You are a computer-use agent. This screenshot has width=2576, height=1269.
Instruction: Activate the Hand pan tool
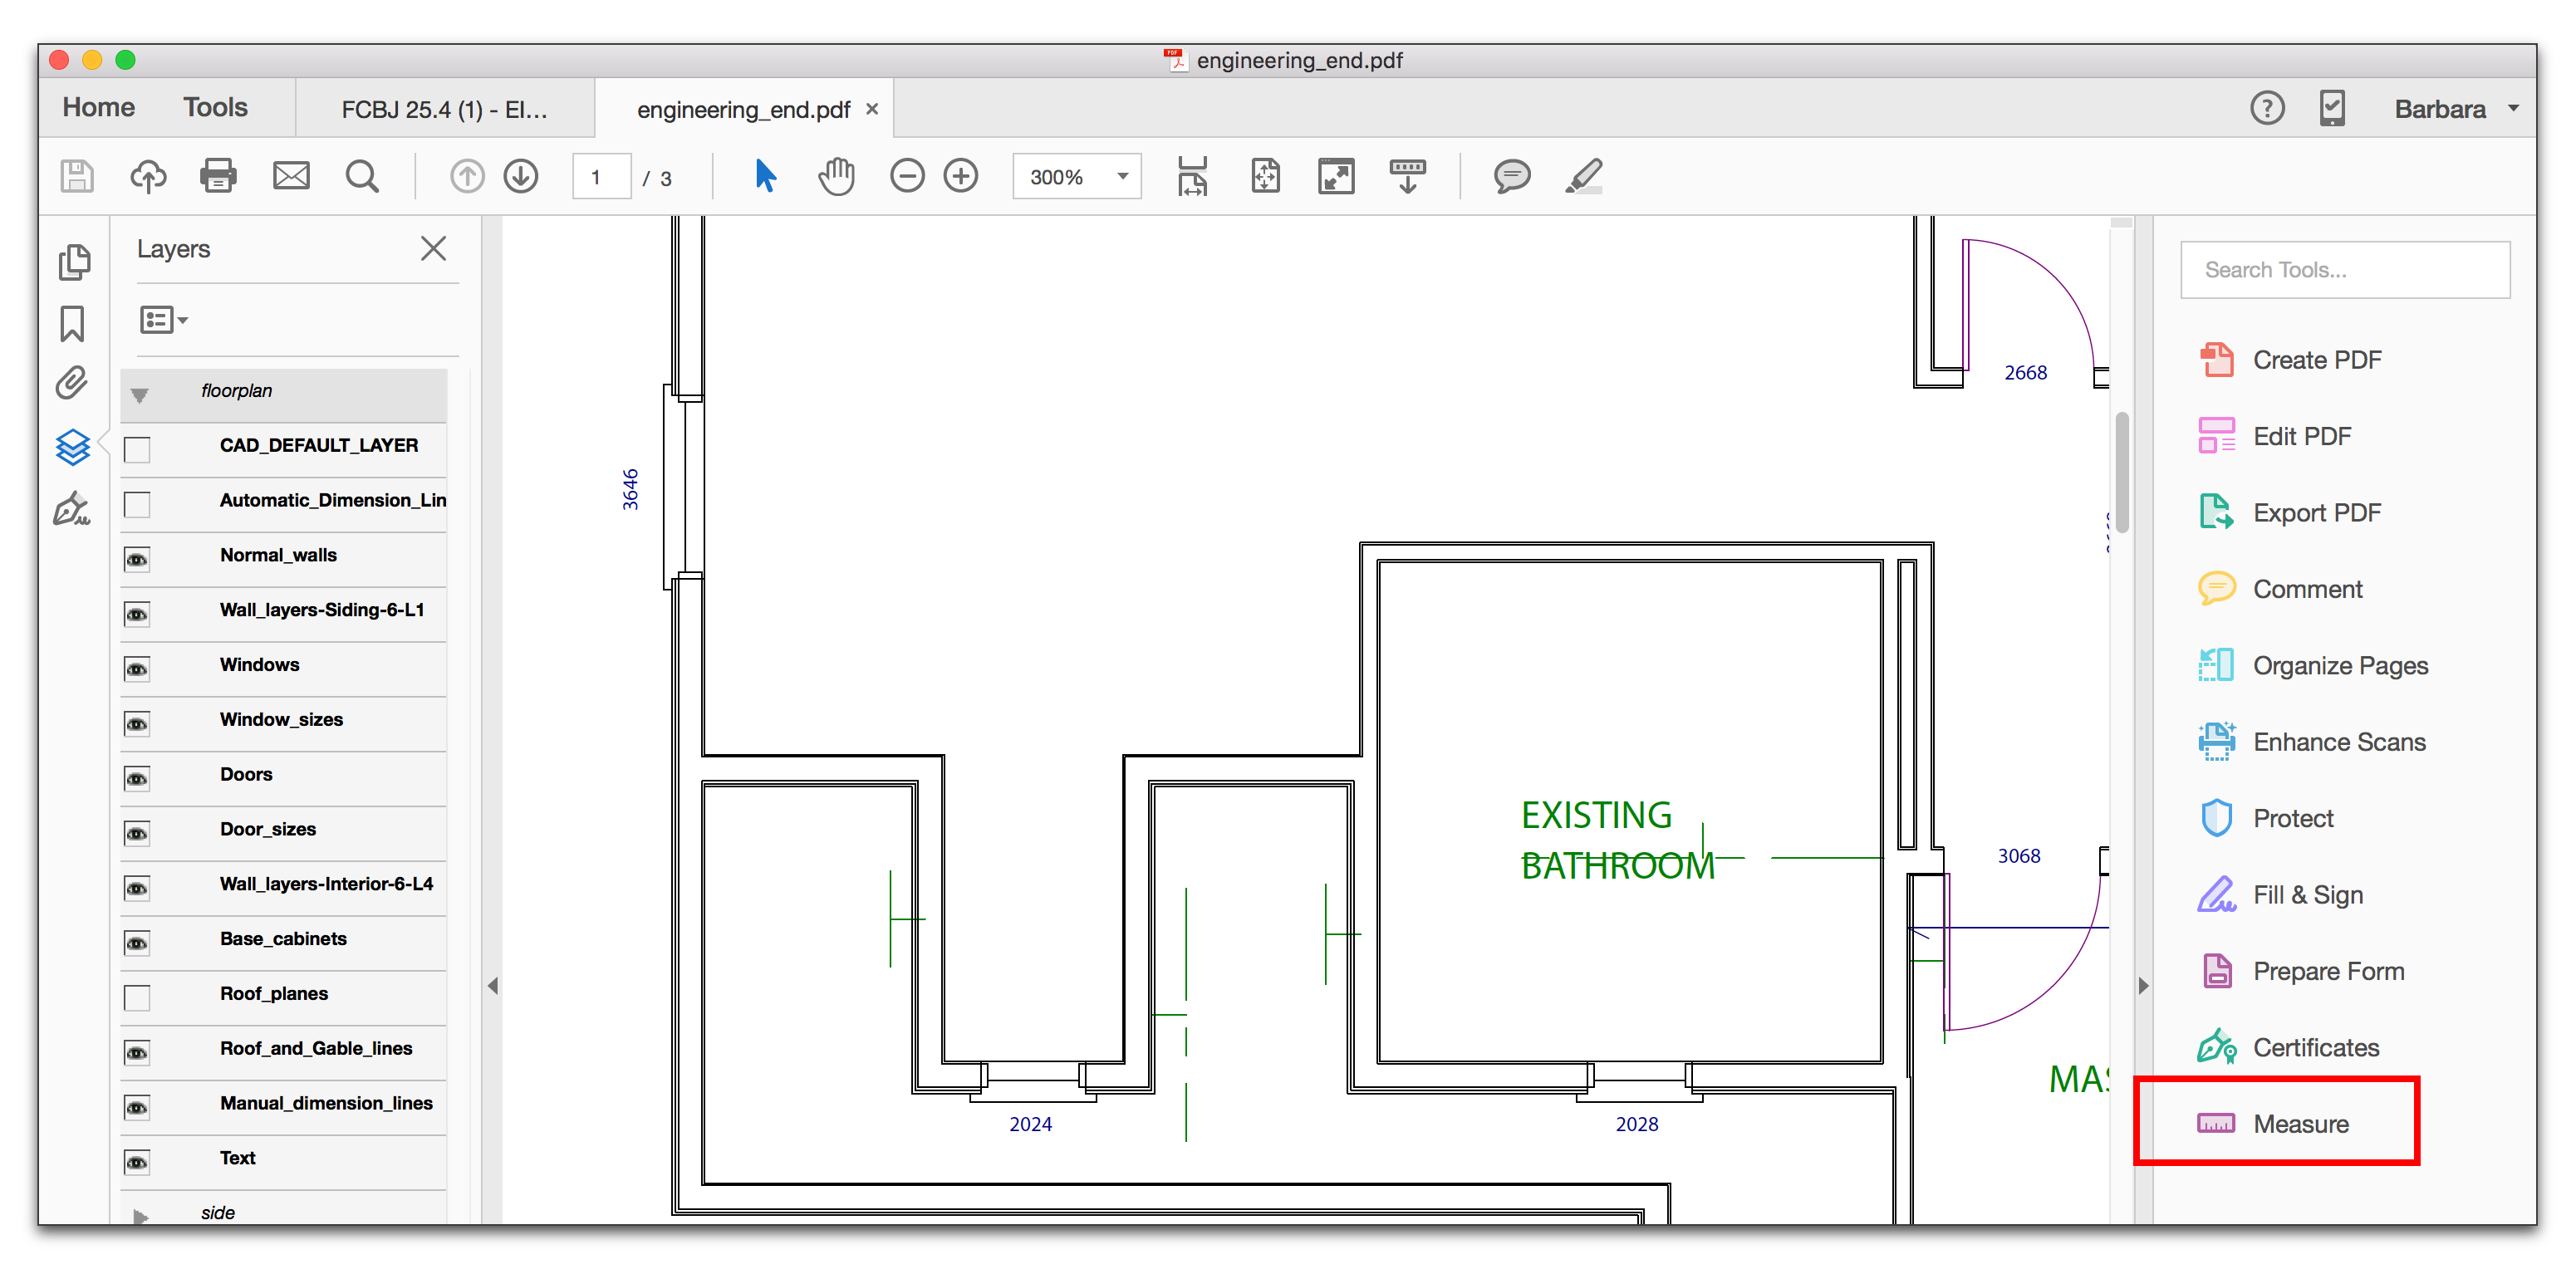836,177
